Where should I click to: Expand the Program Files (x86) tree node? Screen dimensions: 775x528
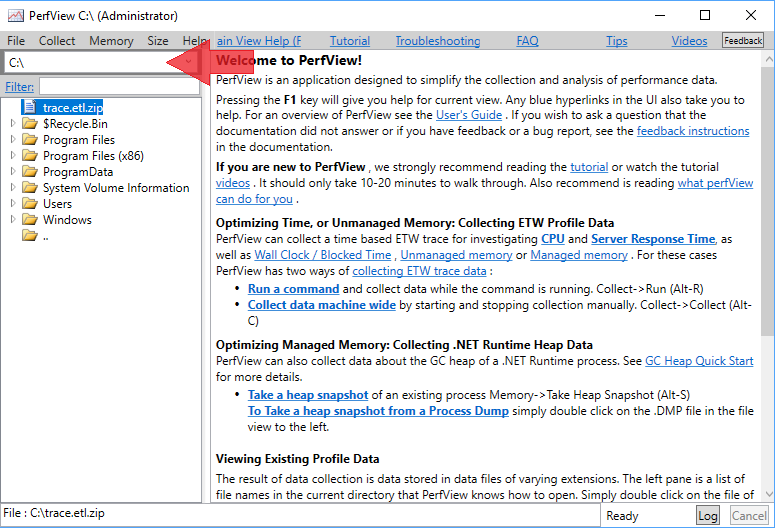(x=13, y=155)
